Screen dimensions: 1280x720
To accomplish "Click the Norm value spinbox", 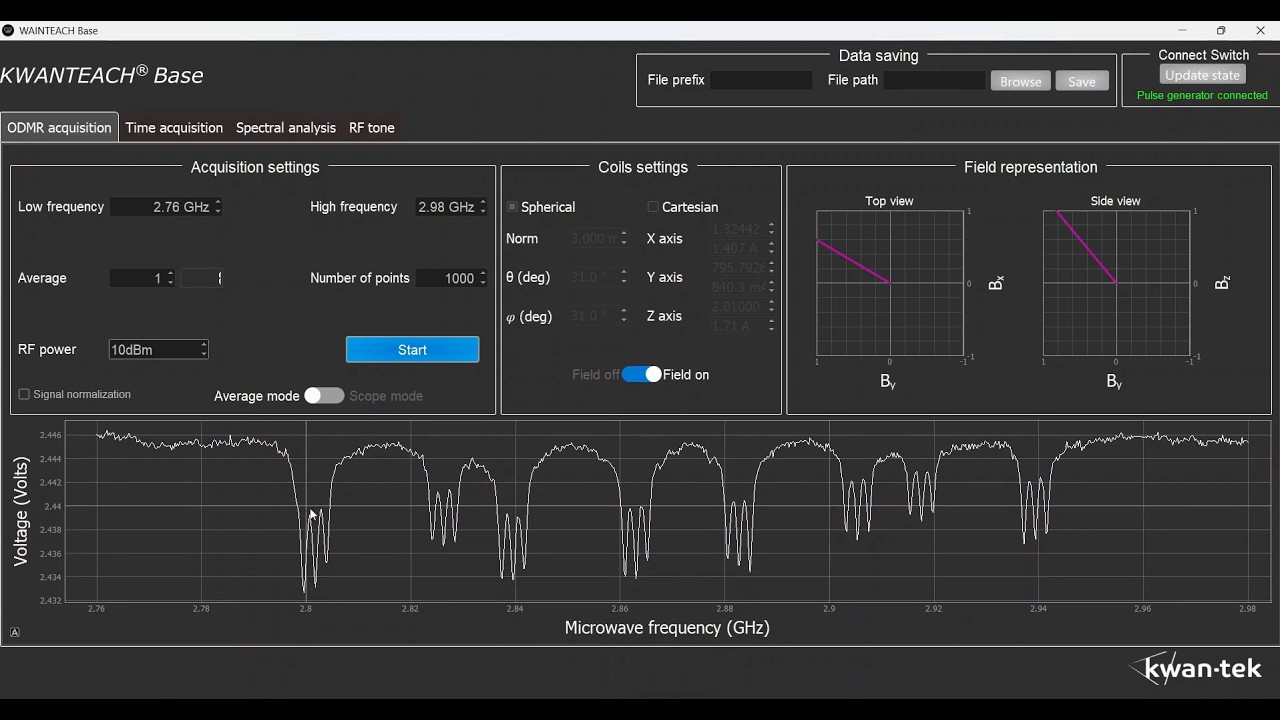I will [598, 238].
